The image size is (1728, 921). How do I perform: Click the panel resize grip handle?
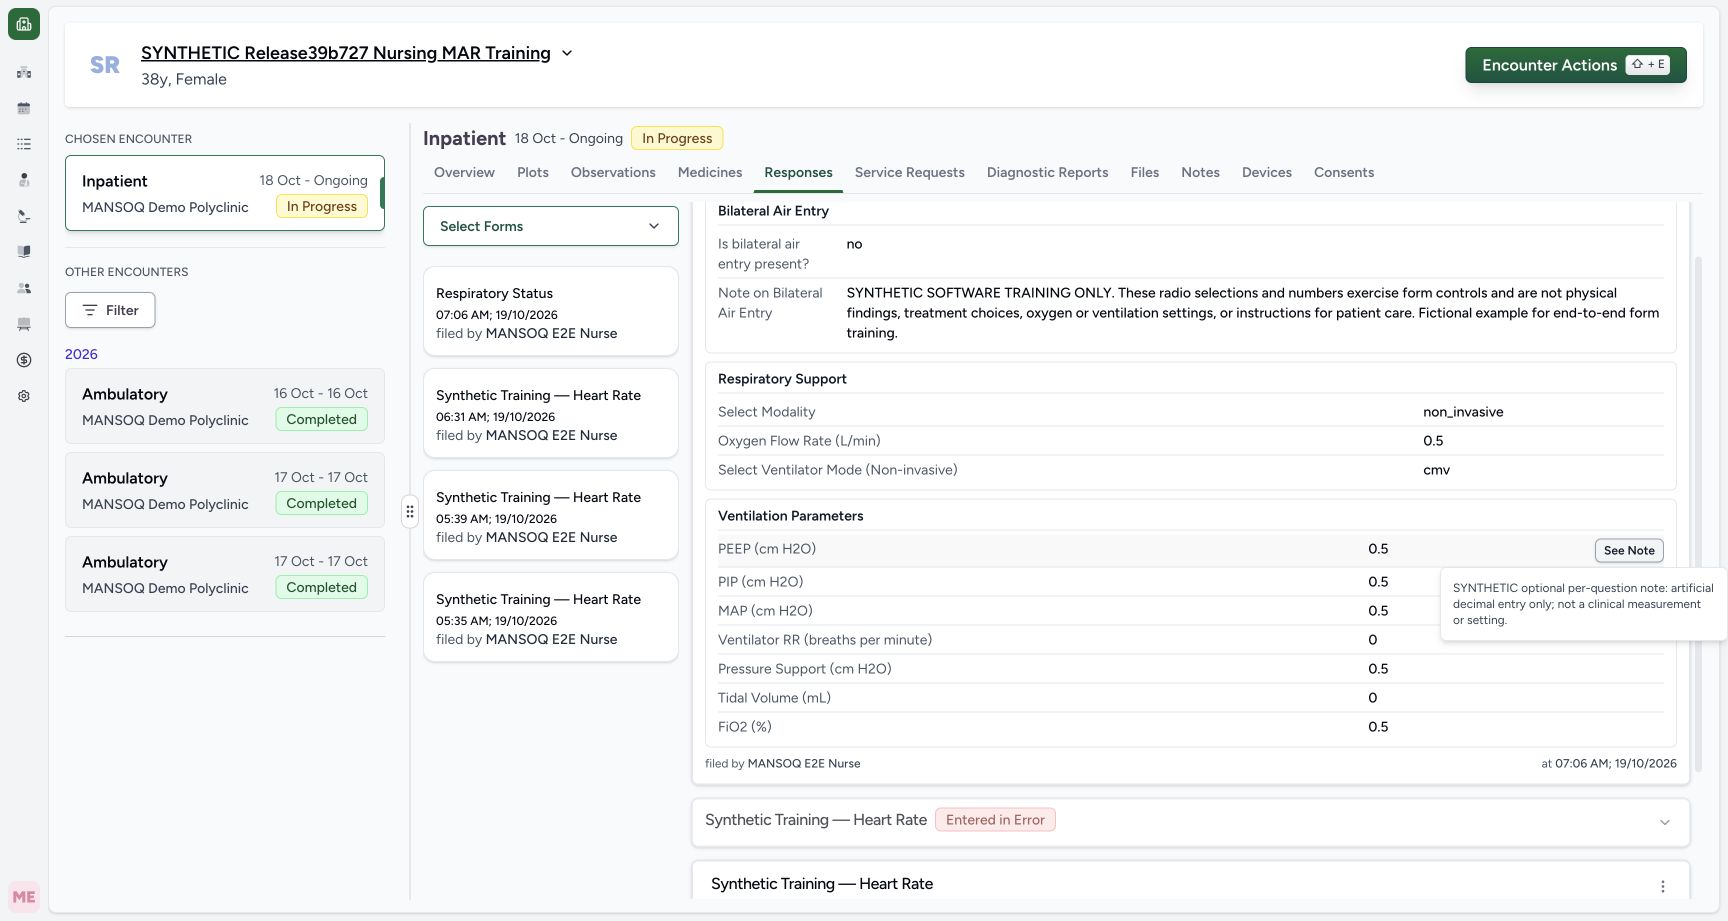(410, 512)
